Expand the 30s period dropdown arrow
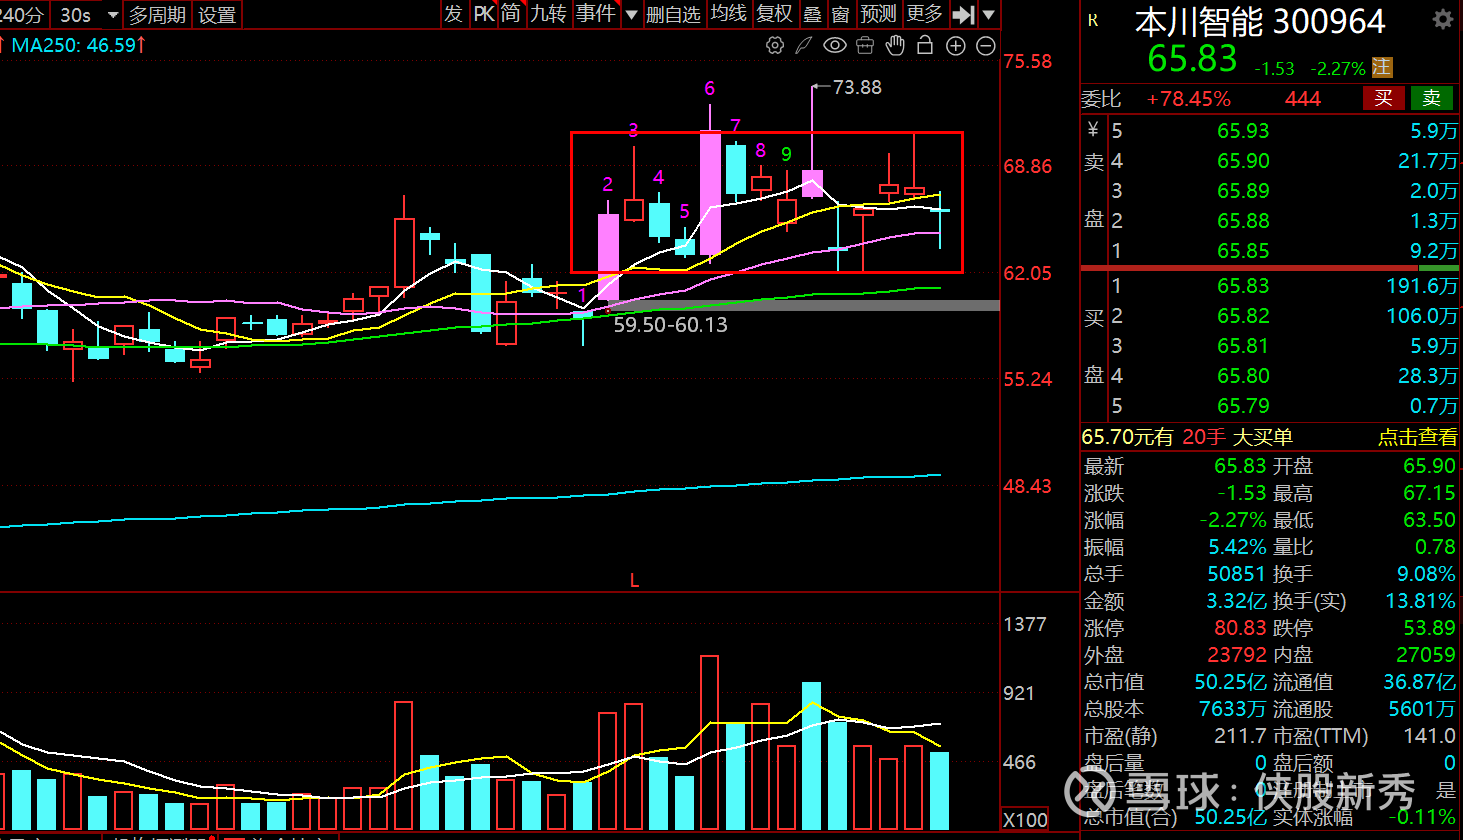Image resolution: width=1463 pixels, height=840 pixels. click(x=111, y=15)
